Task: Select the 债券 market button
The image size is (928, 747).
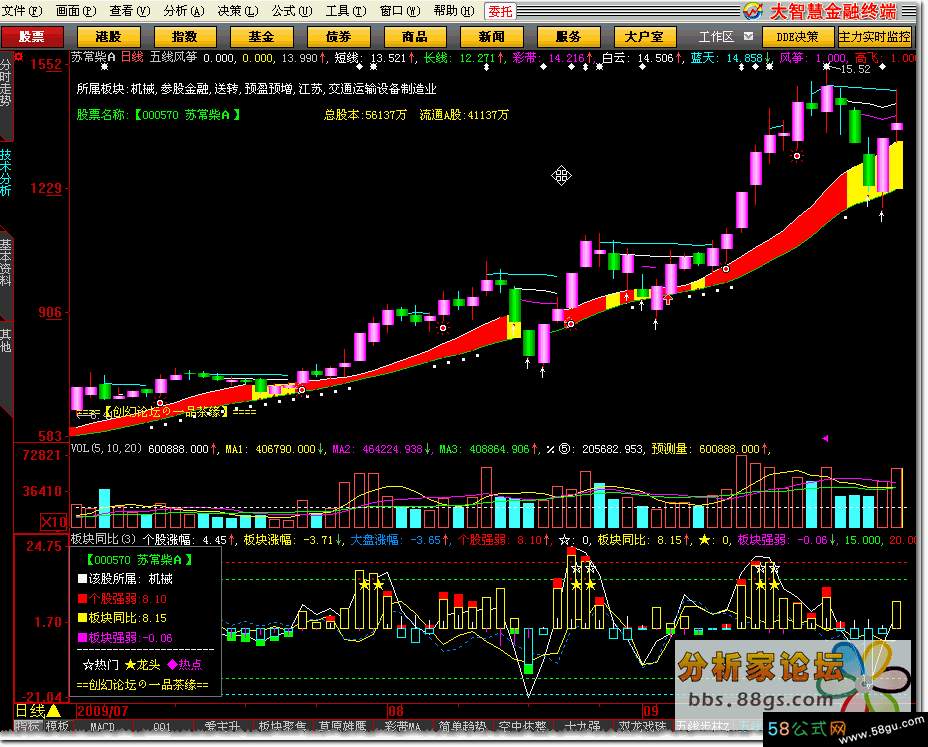Action: coord(339,37)
